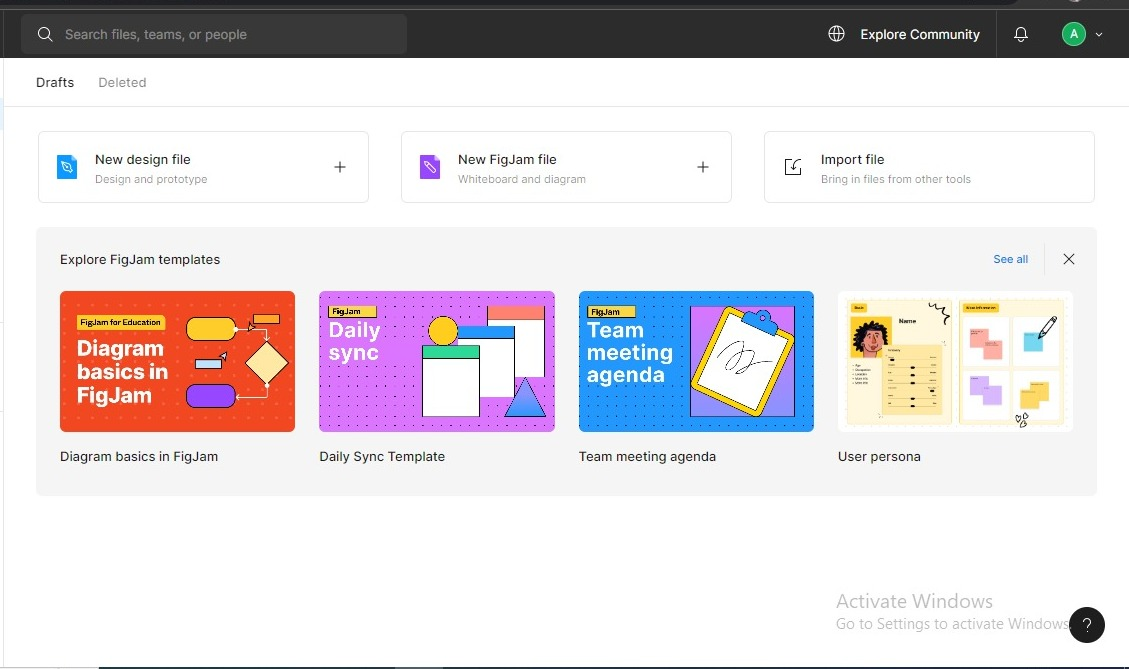Switch to the Deleted tab
1129x669 pixels.
click(x=122, y=82)
